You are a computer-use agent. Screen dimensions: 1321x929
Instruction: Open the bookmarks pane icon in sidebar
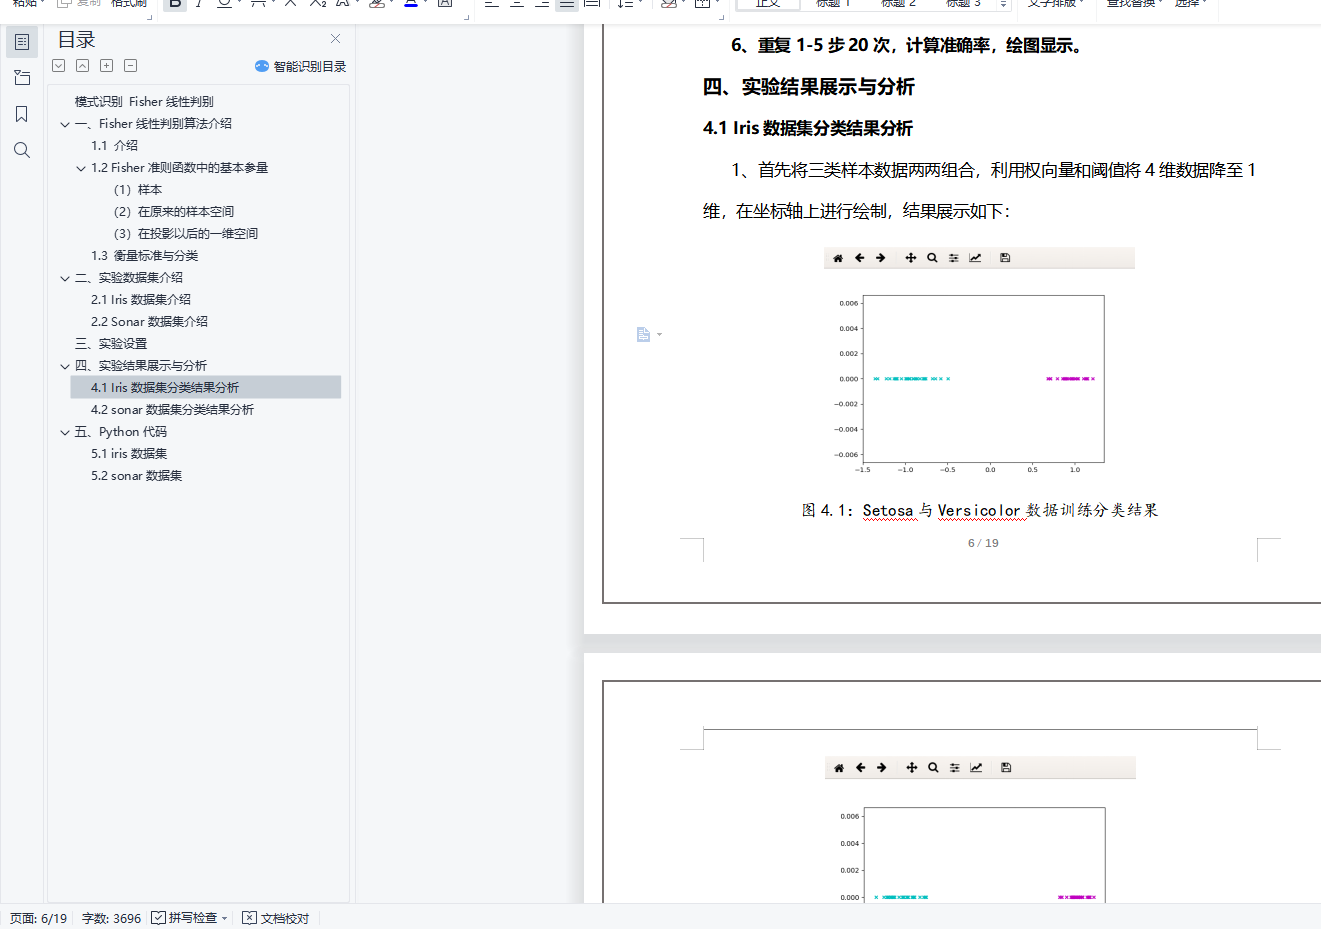tap(22, 114)
